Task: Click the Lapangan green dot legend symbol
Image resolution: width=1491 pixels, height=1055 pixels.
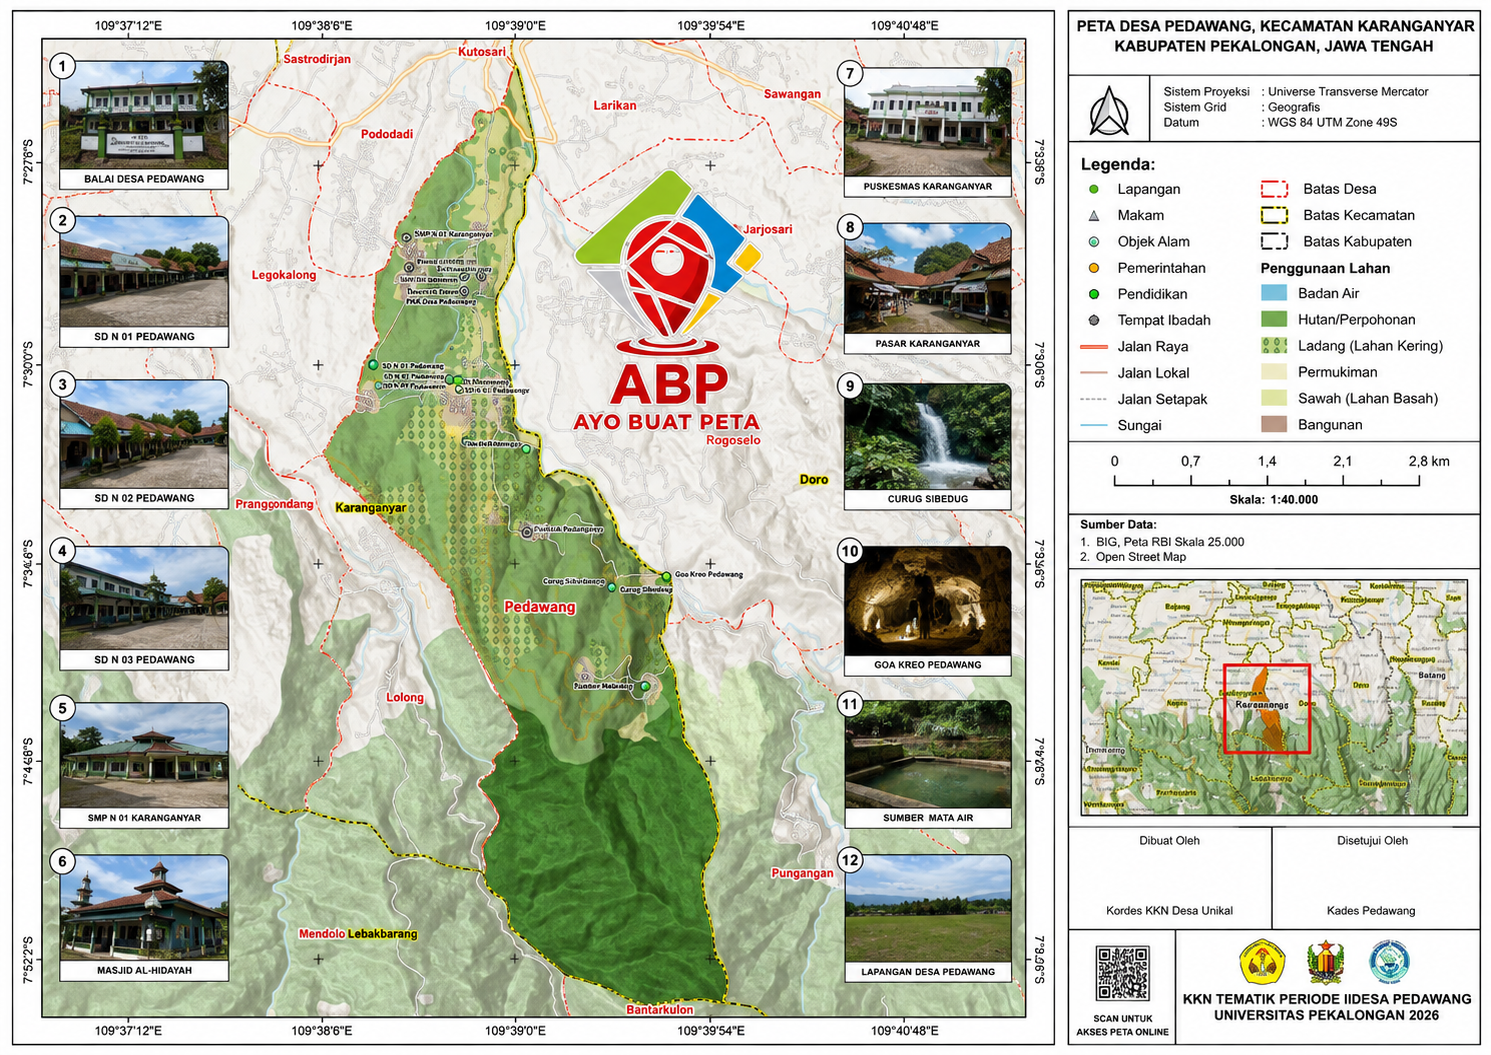Action: 1094,189
